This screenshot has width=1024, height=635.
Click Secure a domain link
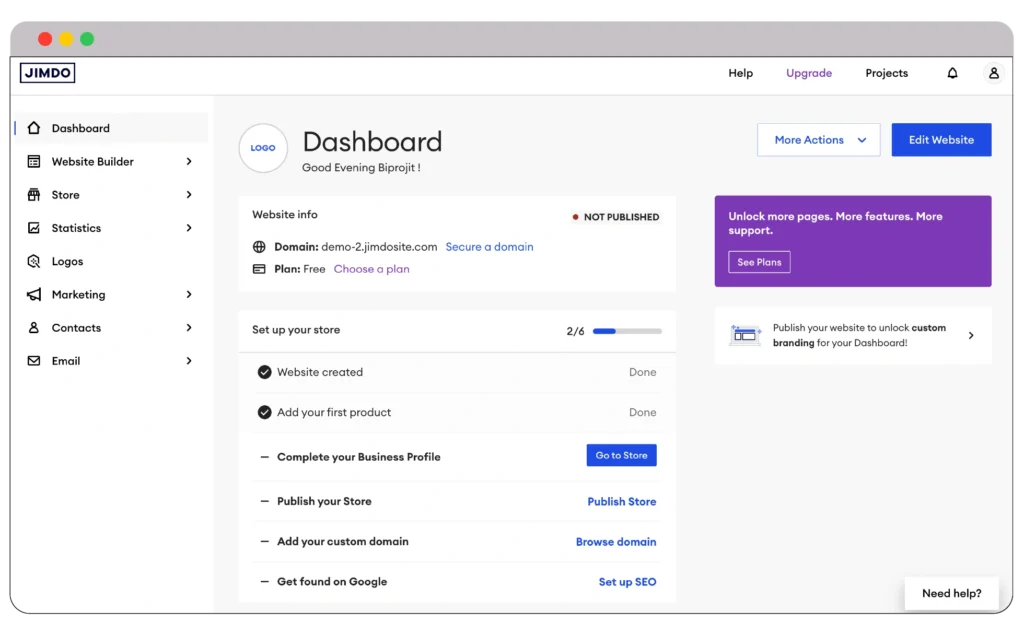(x=489, y=246)
